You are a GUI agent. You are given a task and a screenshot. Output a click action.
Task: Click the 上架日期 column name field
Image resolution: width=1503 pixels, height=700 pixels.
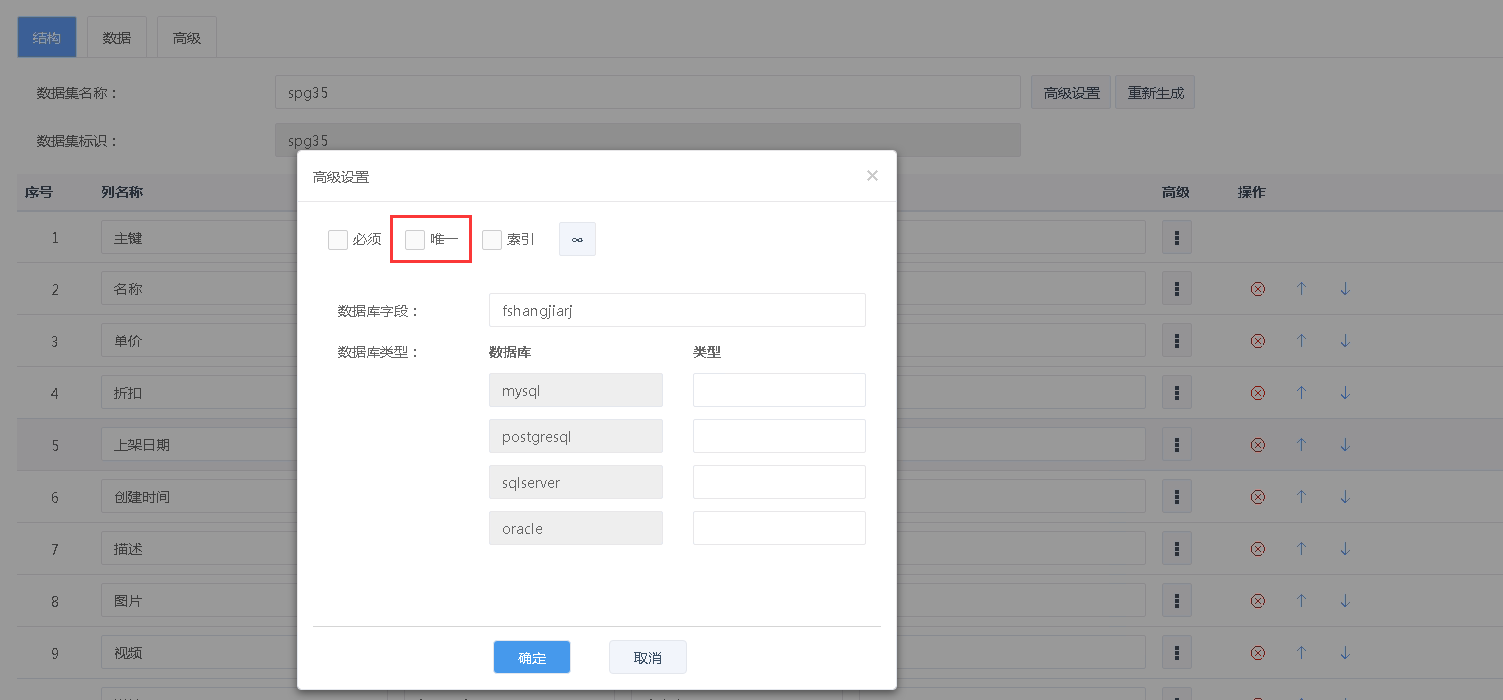198,445
